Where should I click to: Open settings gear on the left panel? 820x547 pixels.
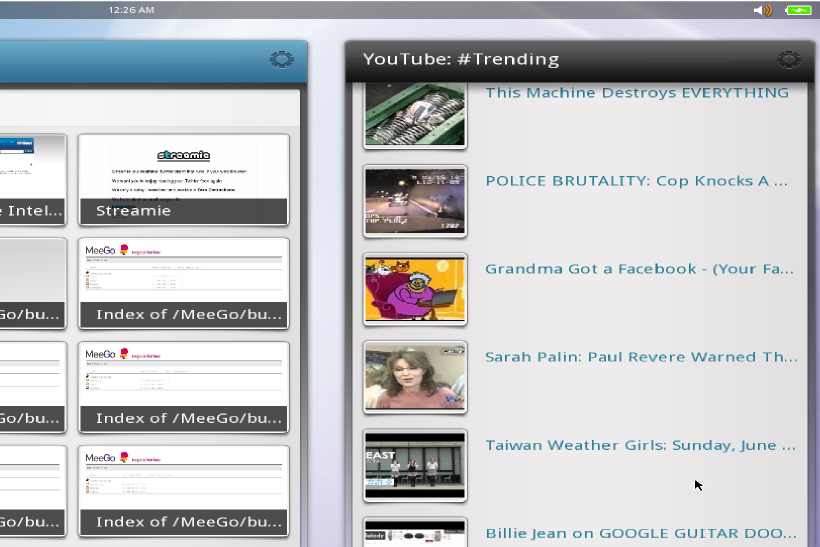point(281,60)
